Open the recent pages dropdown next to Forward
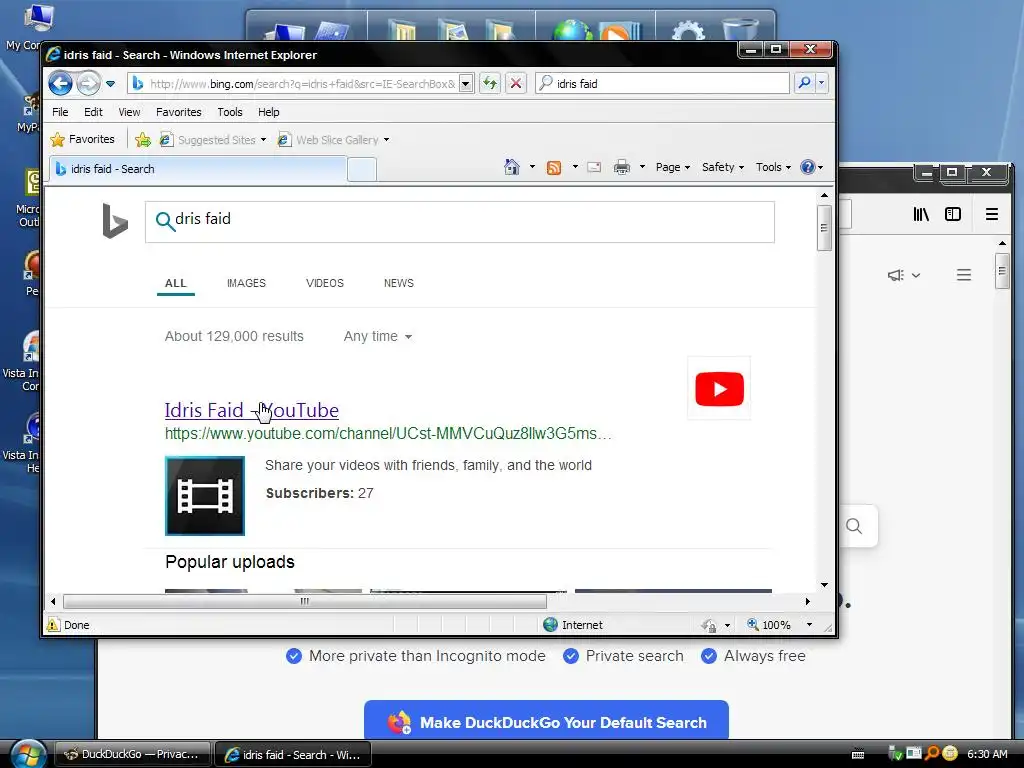The height and width of the screenshot is (768, 1024). pyautogui.click(x=110, y=84)
